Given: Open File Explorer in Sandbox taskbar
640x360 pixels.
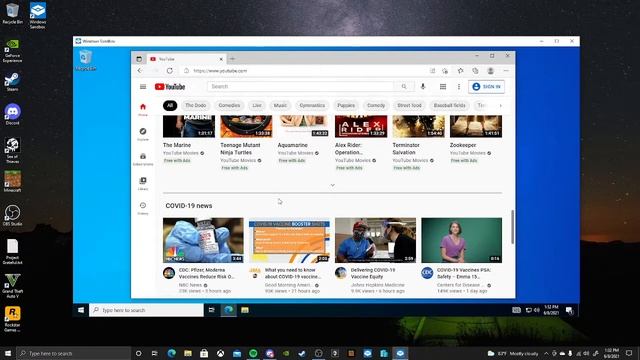Looking at the screenshot, I should [x=245, y=310].
